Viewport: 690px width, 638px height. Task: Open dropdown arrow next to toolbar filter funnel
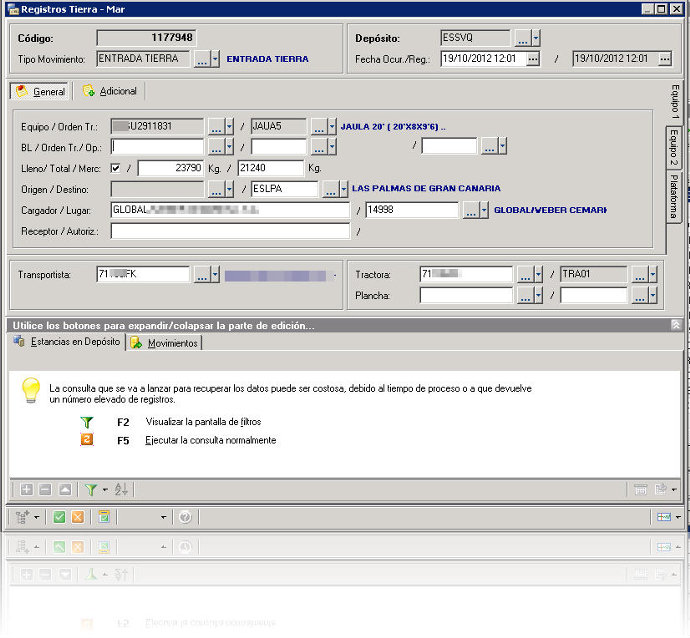(105, 489)
